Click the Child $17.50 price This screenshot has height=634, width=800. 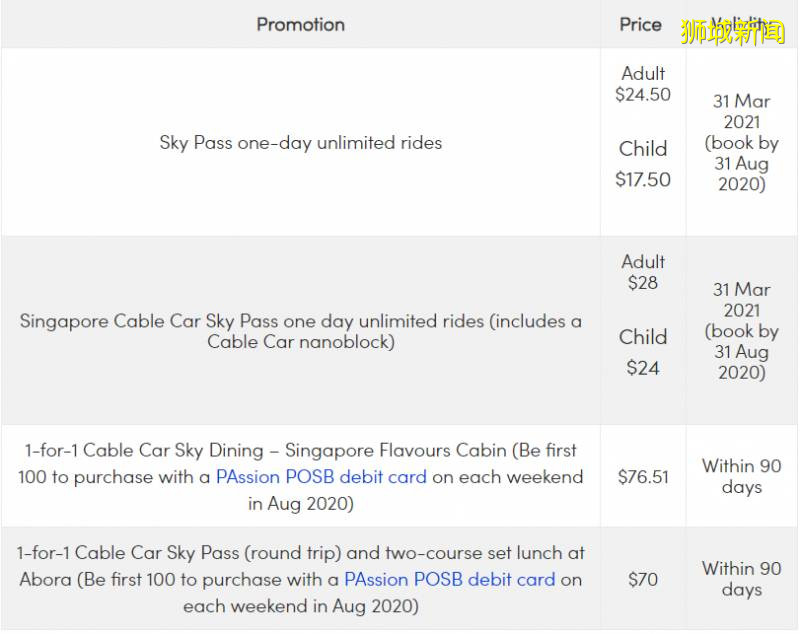click(643, 164)
